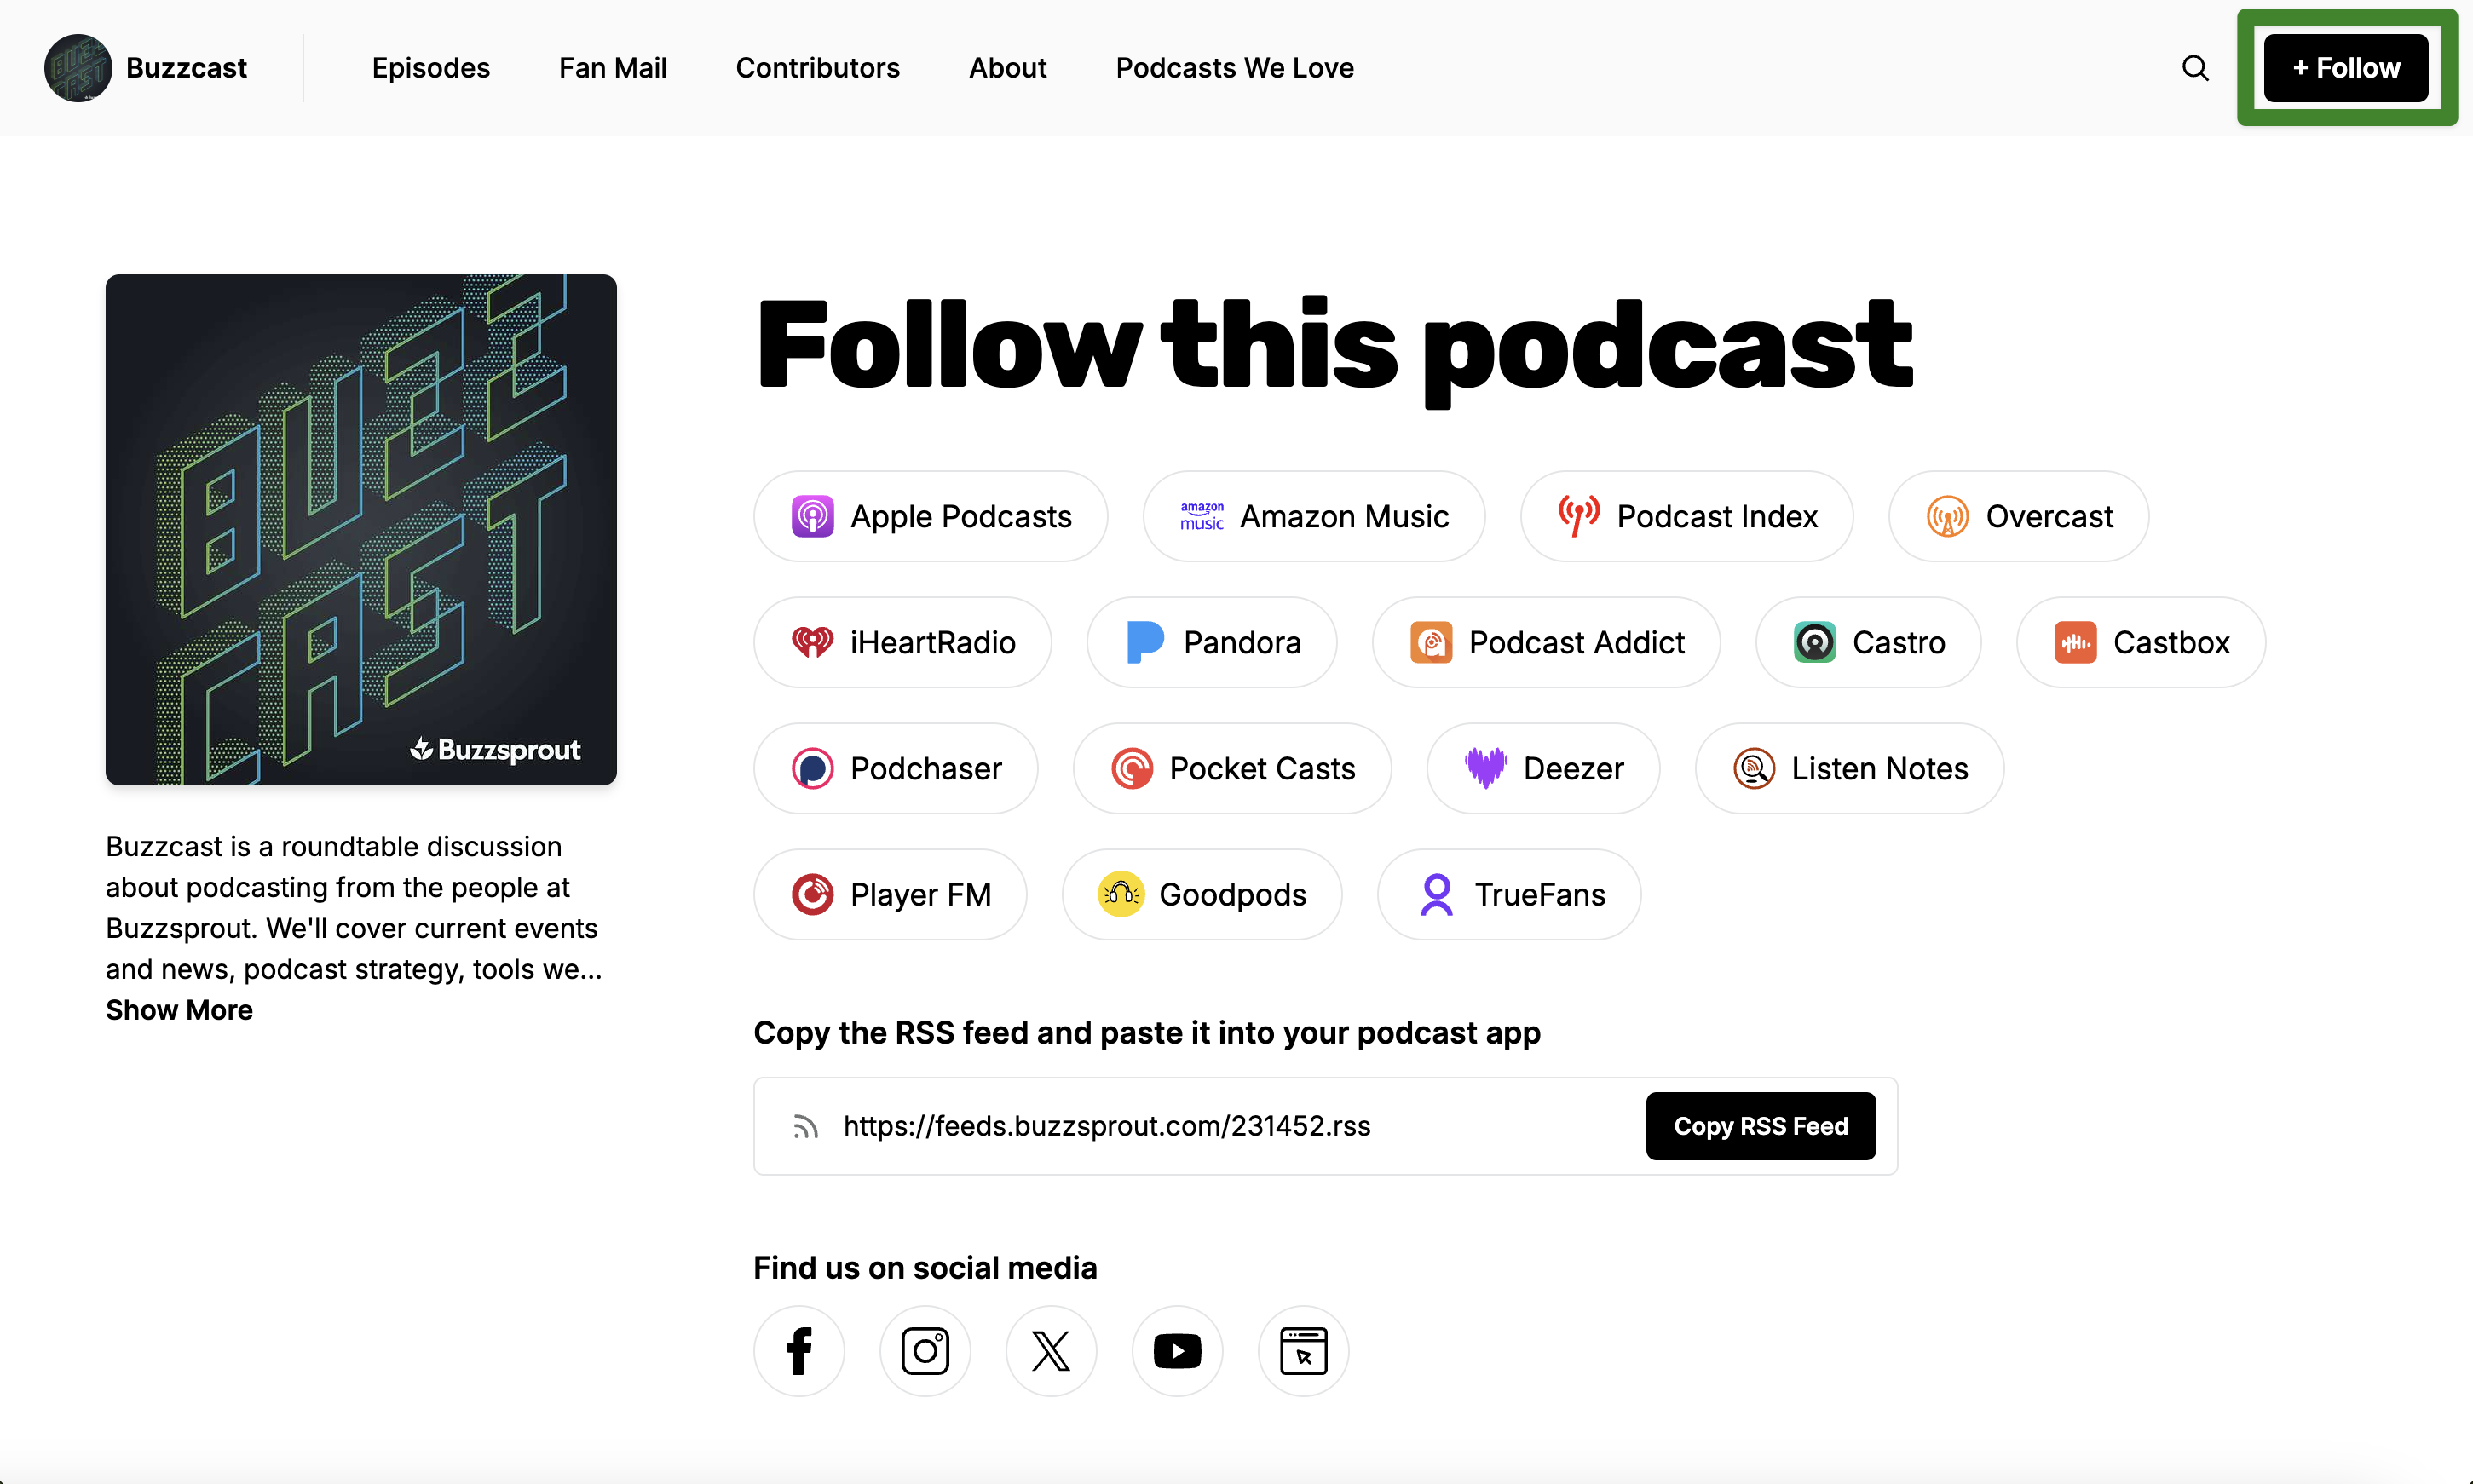Visit the Instagram social icon

point(925,1351)
